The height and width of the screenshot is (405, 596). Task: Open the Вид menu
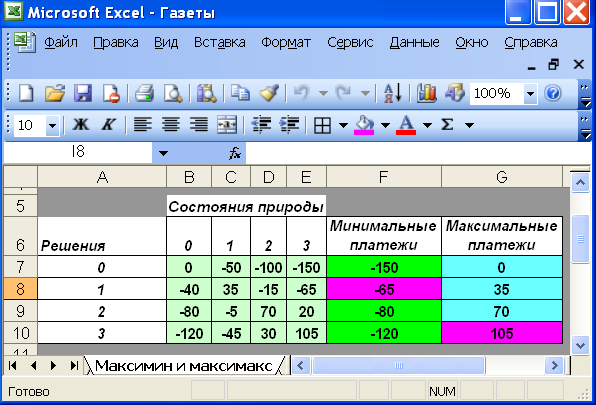166,42
